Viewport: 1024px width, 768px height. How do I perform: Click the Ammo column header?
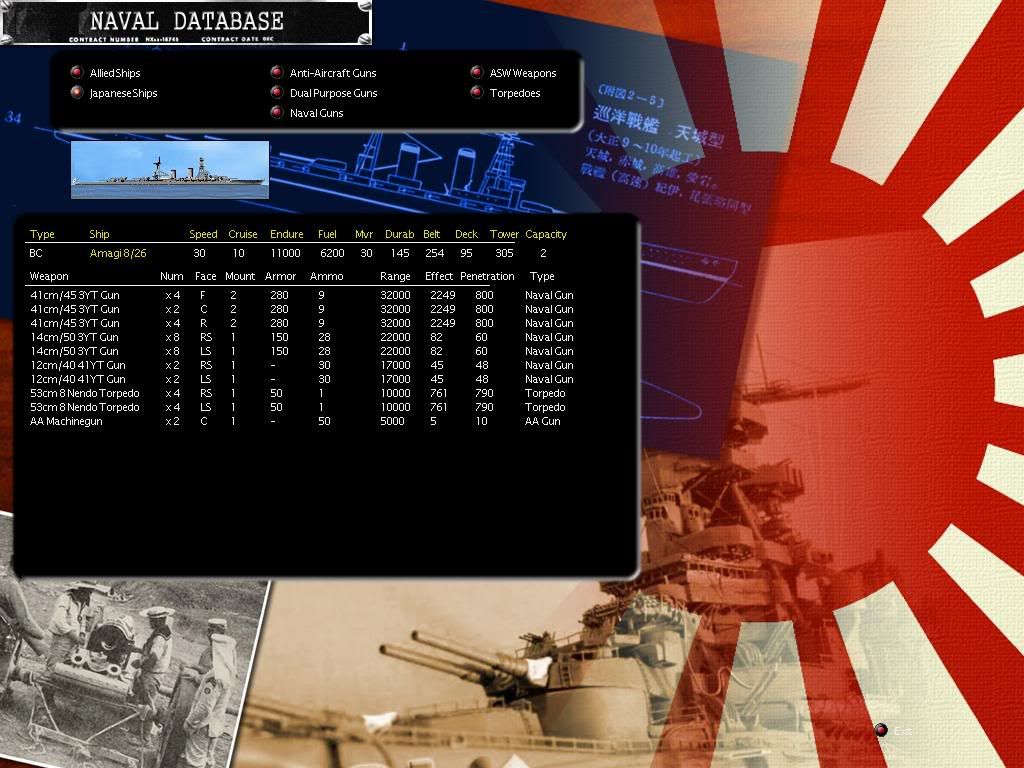(x=327, y=276)
